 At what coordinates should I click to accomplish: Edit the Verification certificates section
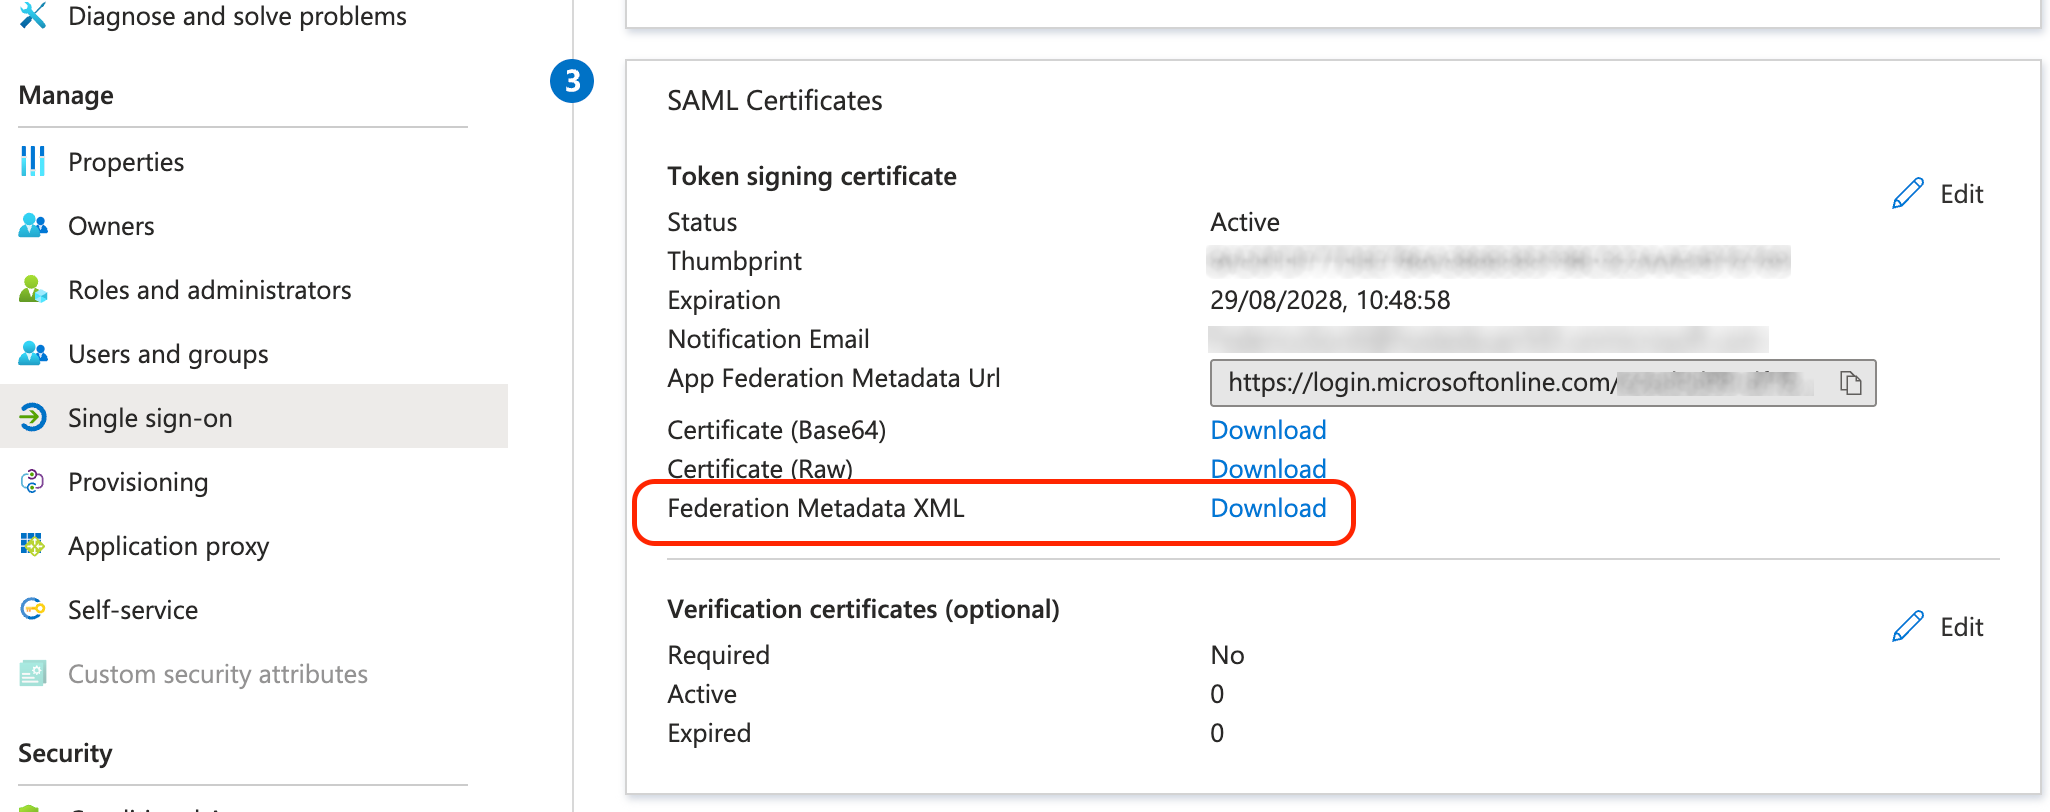1938,627
